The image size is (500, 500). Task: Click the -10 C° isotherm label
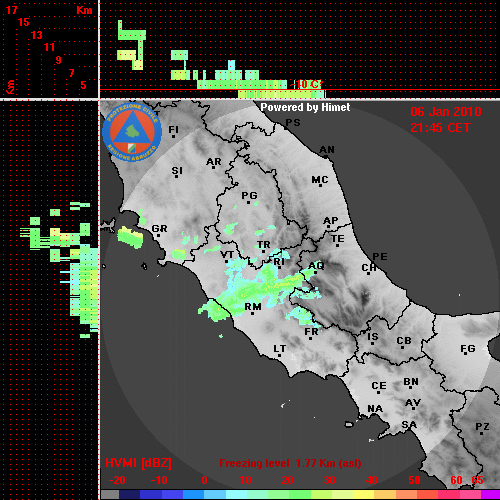308,84
